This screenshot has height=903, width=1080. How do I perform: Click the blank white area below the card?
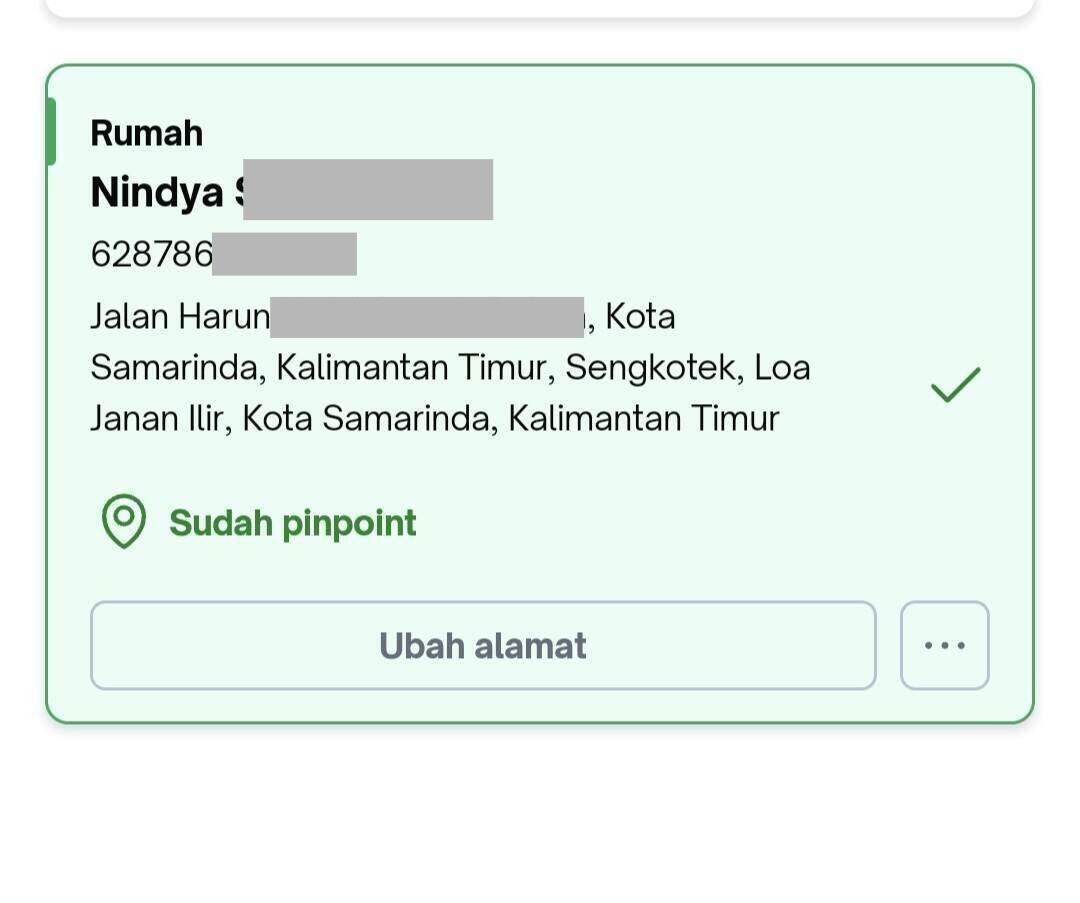(540, 813)
